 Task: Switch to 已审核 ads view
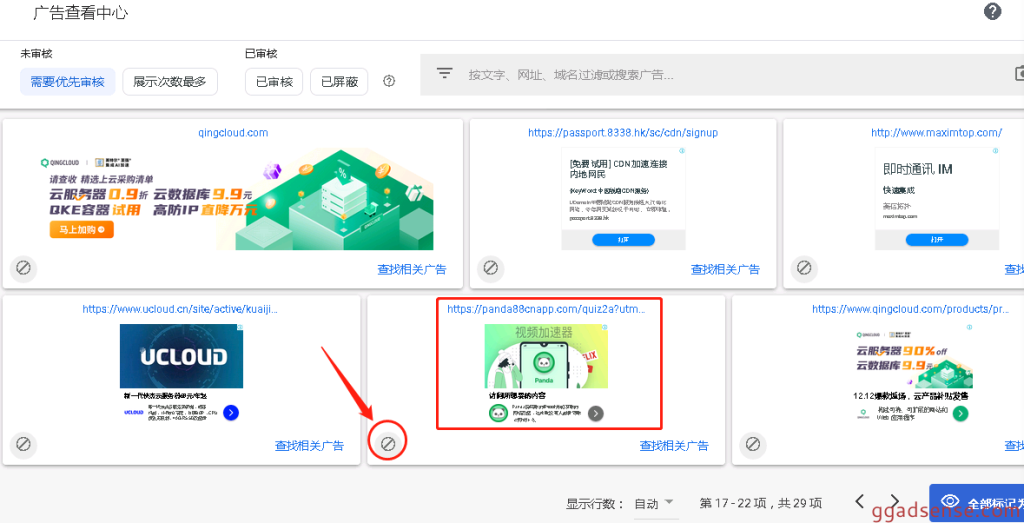tap(274, 82)
